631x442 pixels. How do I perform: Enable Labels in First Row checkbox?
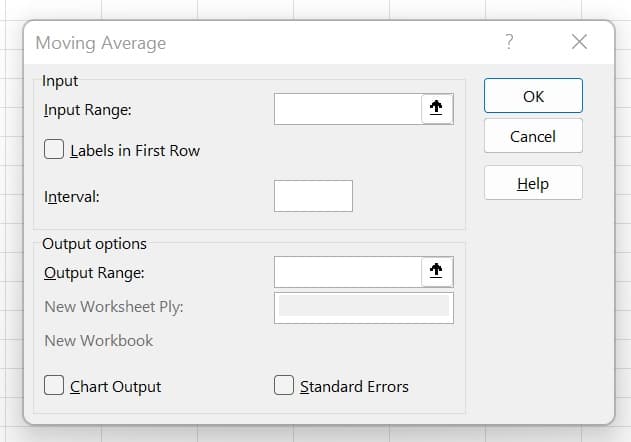point(55,150)
